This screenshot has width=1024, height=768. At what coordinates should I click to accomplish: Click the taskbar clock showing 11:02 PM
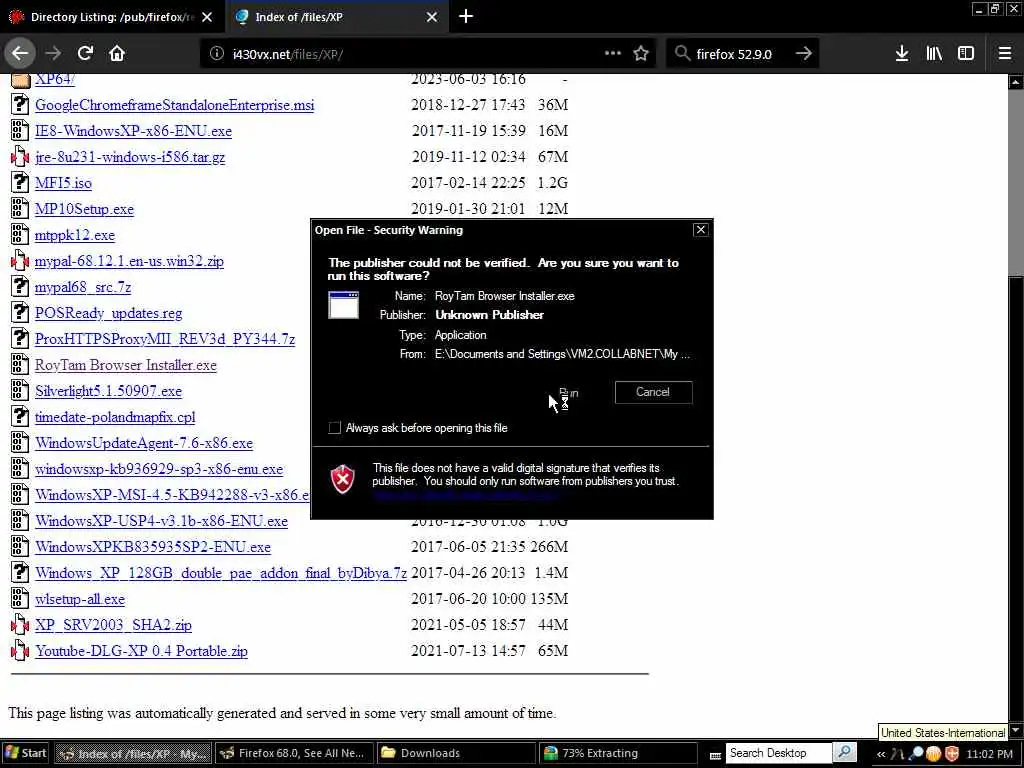pos(989,754)
